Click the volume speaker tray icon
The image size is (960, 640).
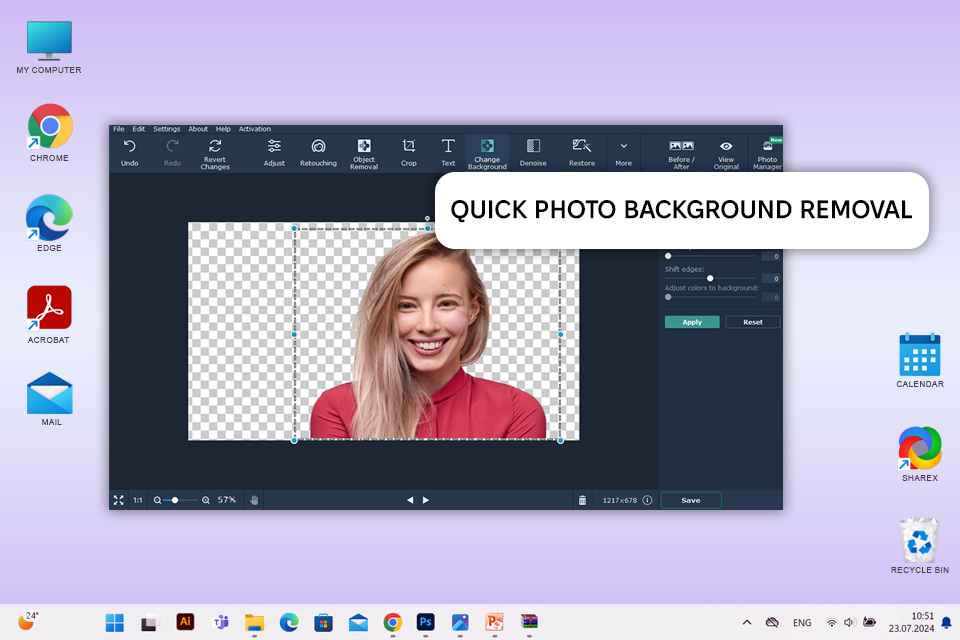point(849,623)
